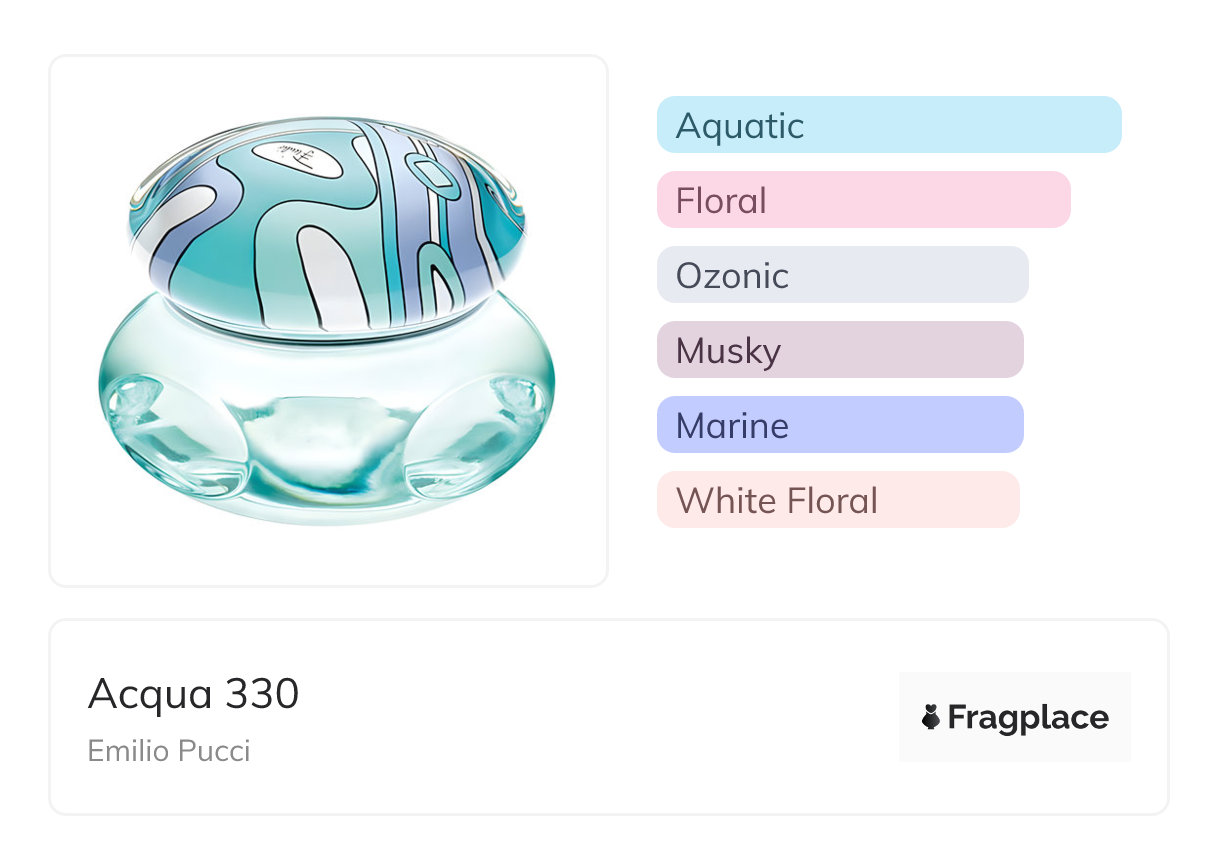Select the blue Aquatic accord bar
Viewport: 1218px width, 864px height.
(888, 125)
